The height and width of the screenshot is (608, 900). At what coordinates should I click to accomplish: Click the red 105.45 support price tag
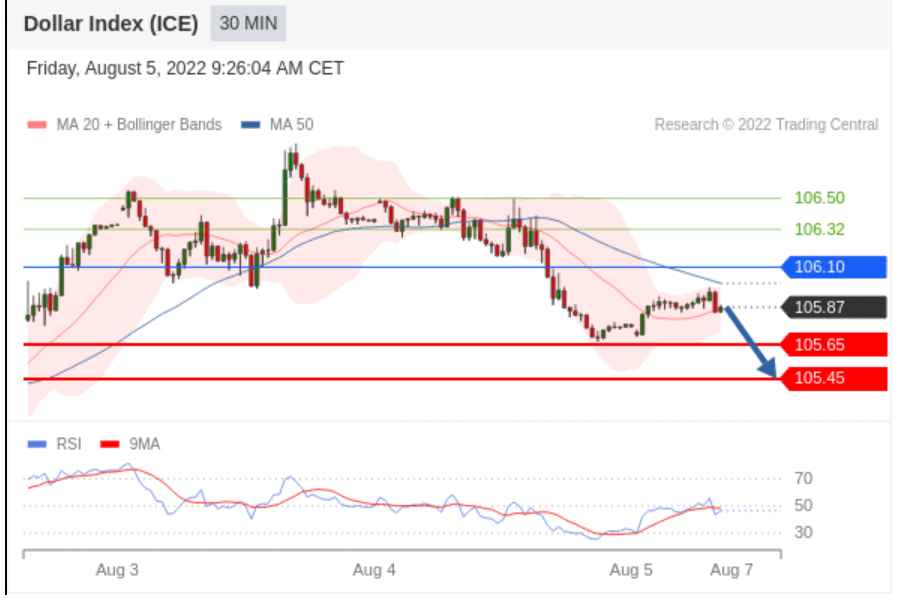click(x=834, y=378)
